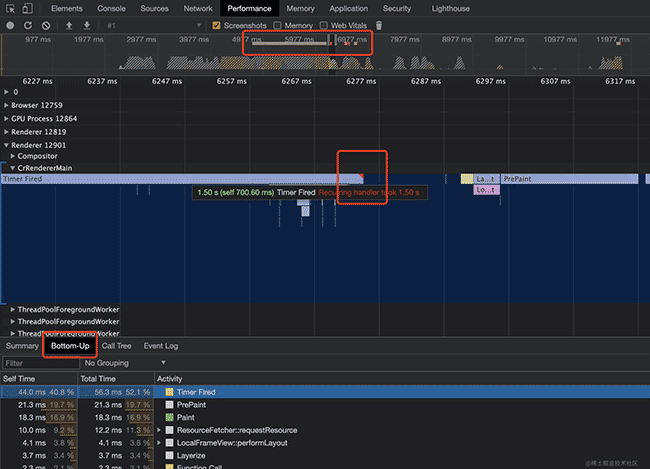This screenshot has width=650, height=469.
Task: Open the Event Log tab
Action: tap(161, 346)
